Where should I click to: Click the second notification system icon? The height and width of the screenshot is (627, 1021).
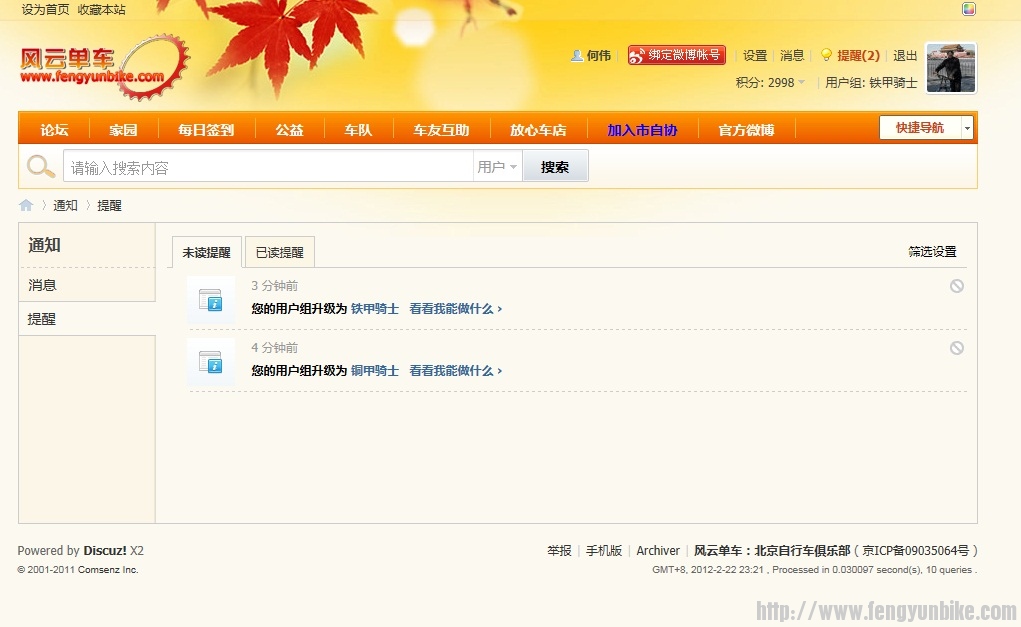(210, 362)
